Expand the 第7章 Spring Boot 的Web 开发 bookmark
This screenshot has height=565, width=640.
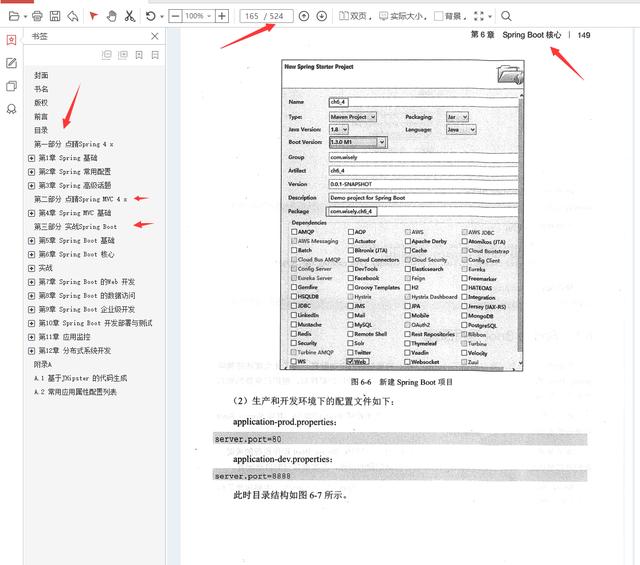click(x=31, y=282)
